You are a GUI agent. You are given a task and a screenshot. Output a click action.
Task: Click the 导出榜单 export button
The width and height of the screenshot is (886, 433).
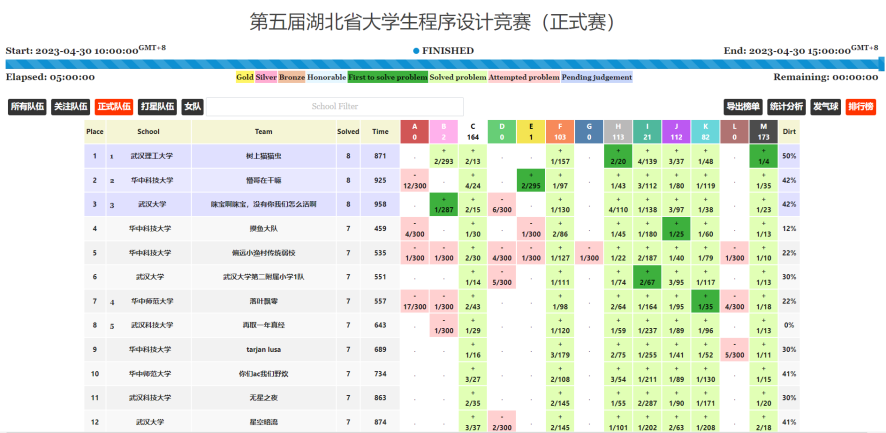[743, 106]
